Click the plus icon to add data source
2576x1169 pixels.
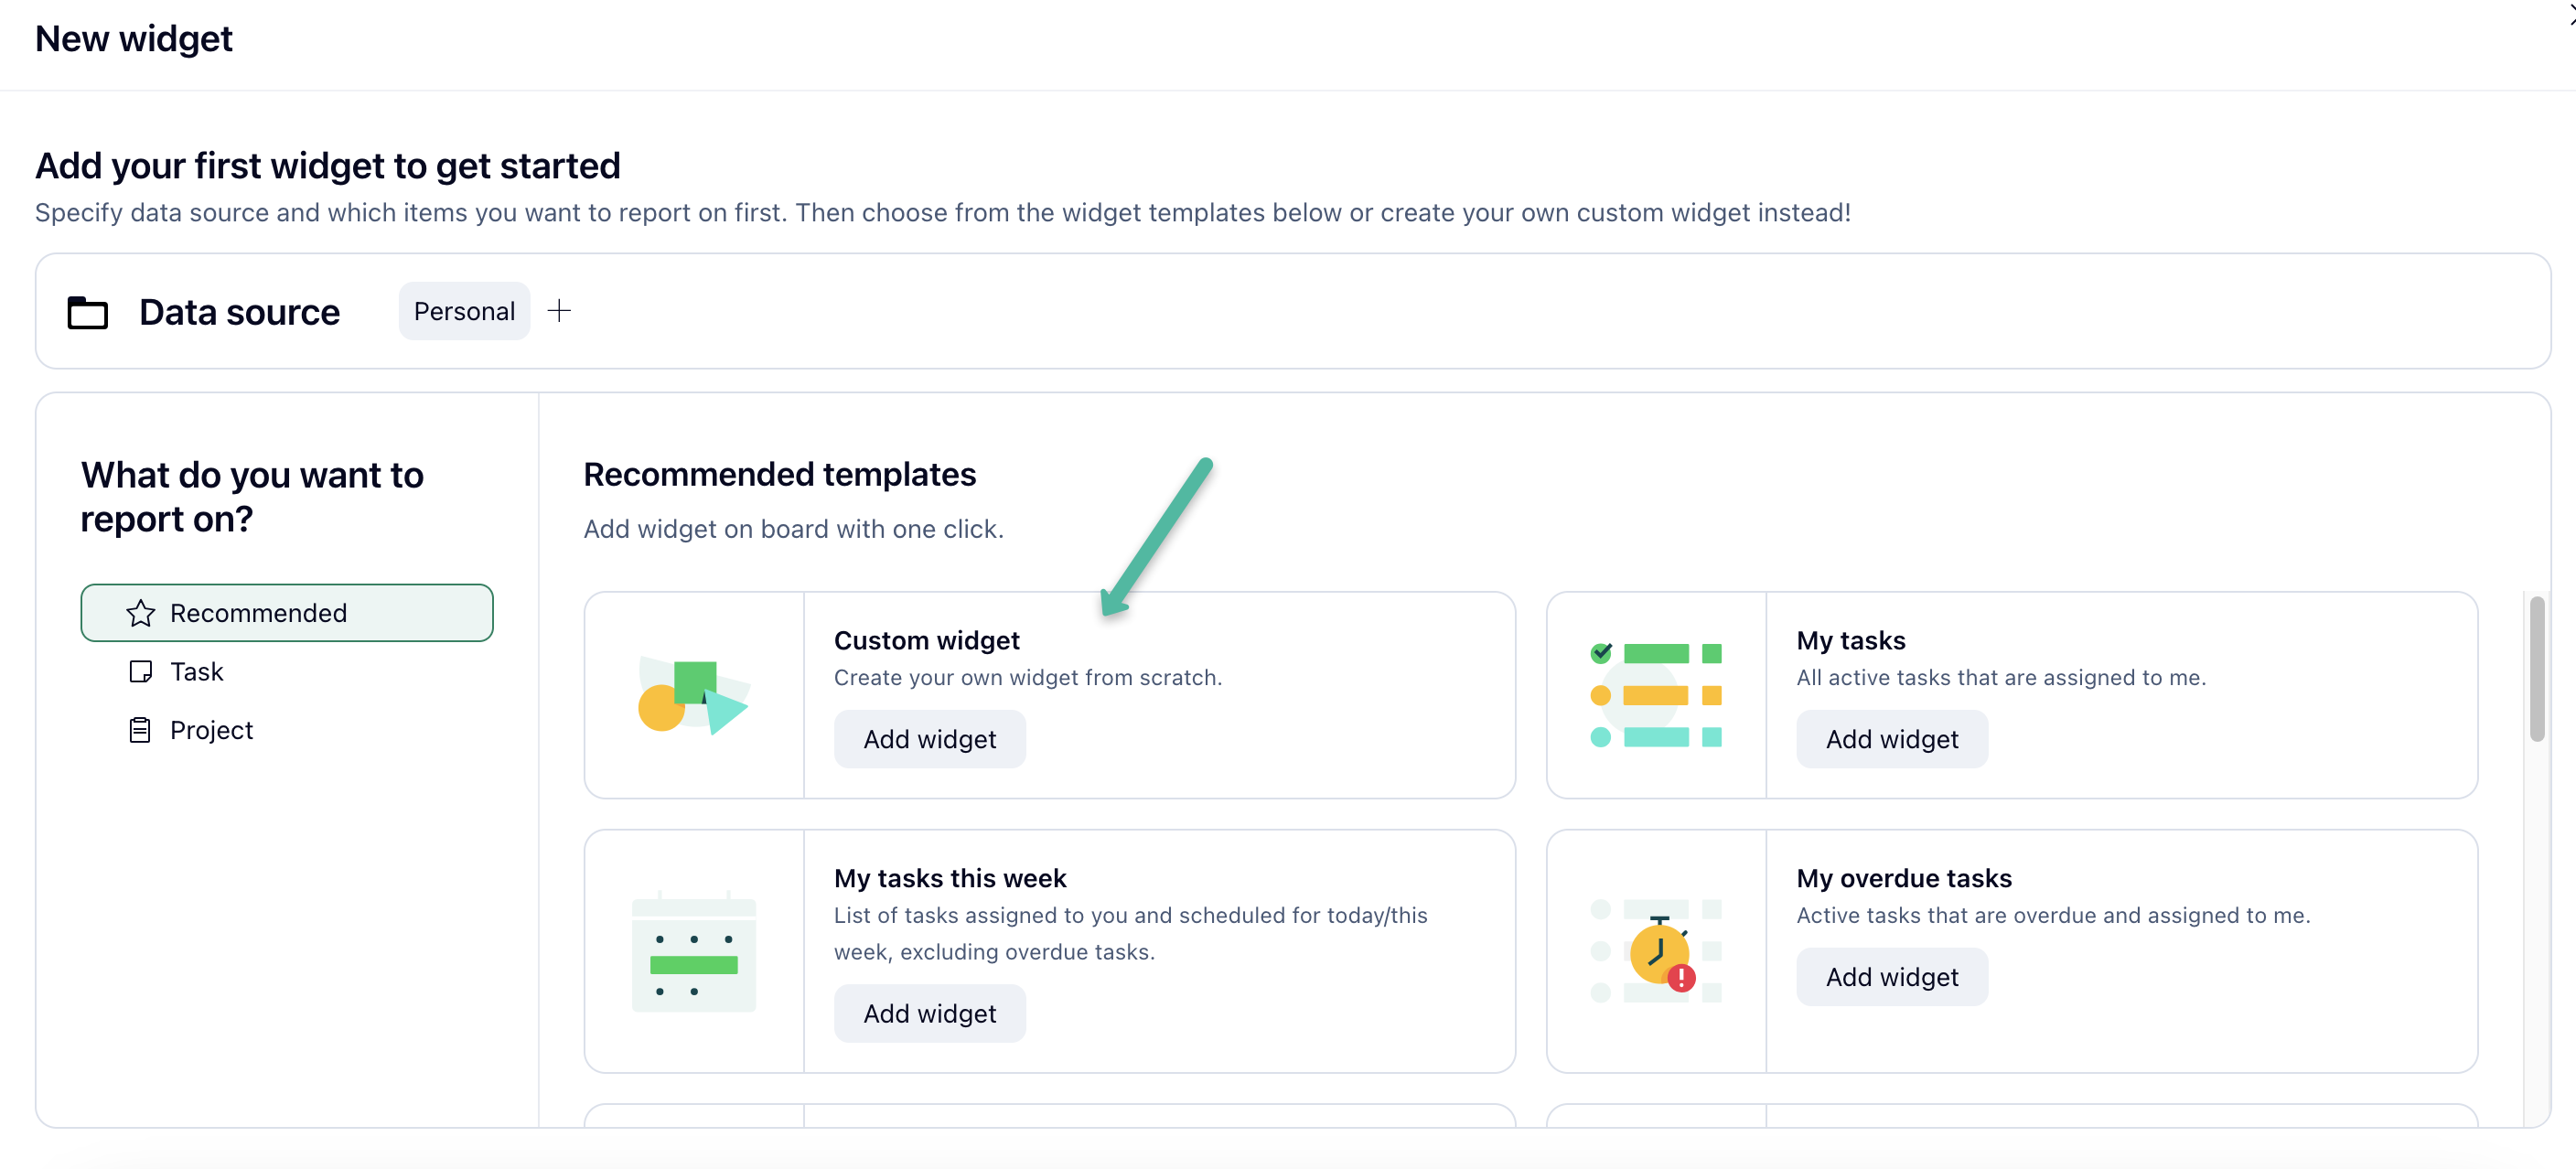coord(559,311)
